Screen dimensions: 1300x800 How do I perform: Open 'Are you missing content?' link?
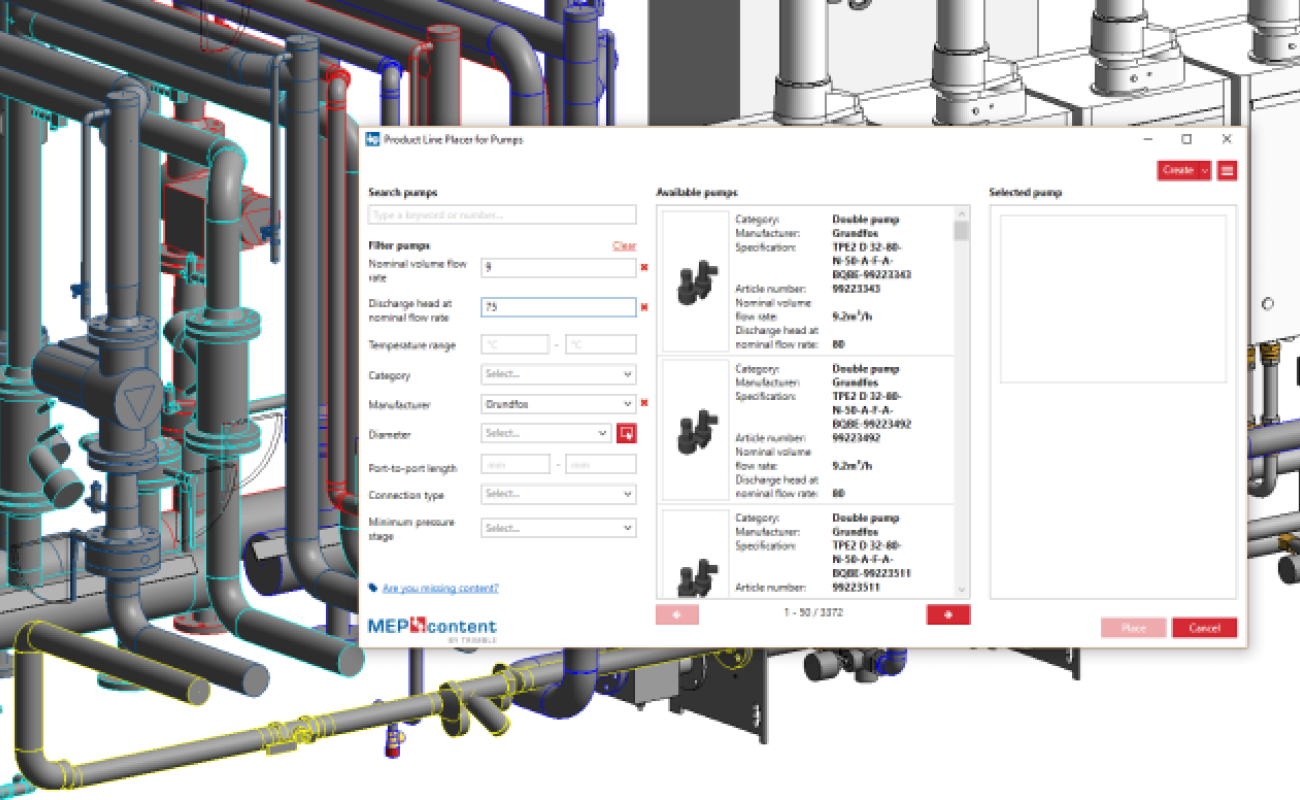tap(440, 588)
